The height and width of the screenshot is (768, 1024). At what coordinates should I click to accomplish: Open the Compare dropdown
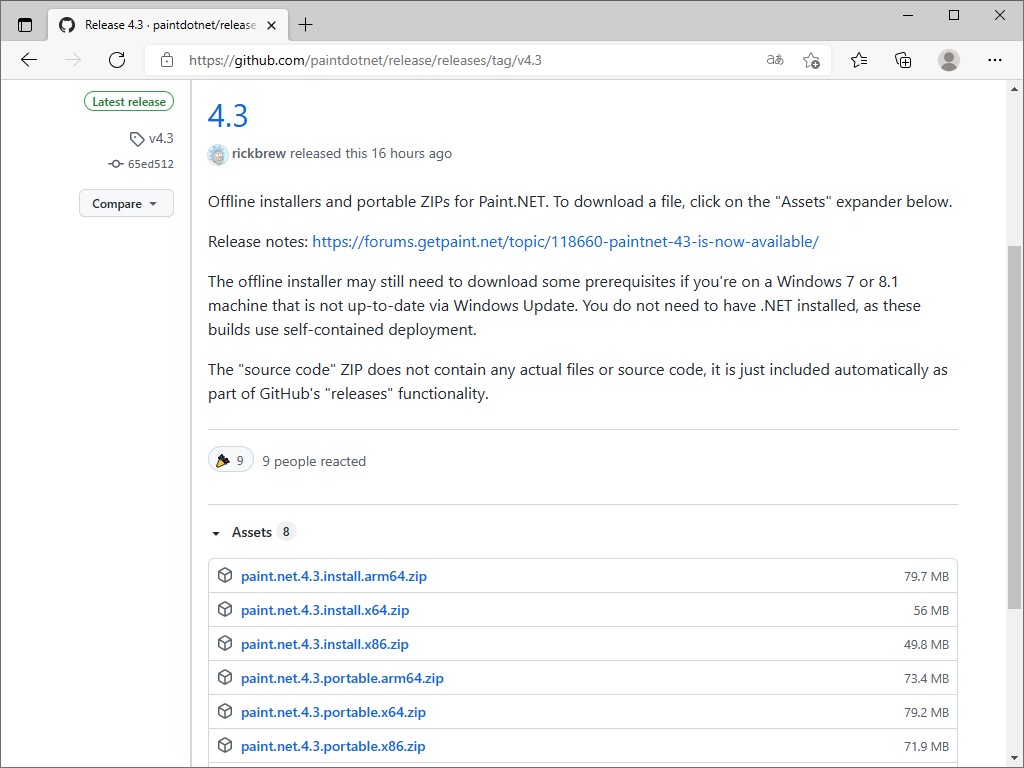[x=126, y=204]
